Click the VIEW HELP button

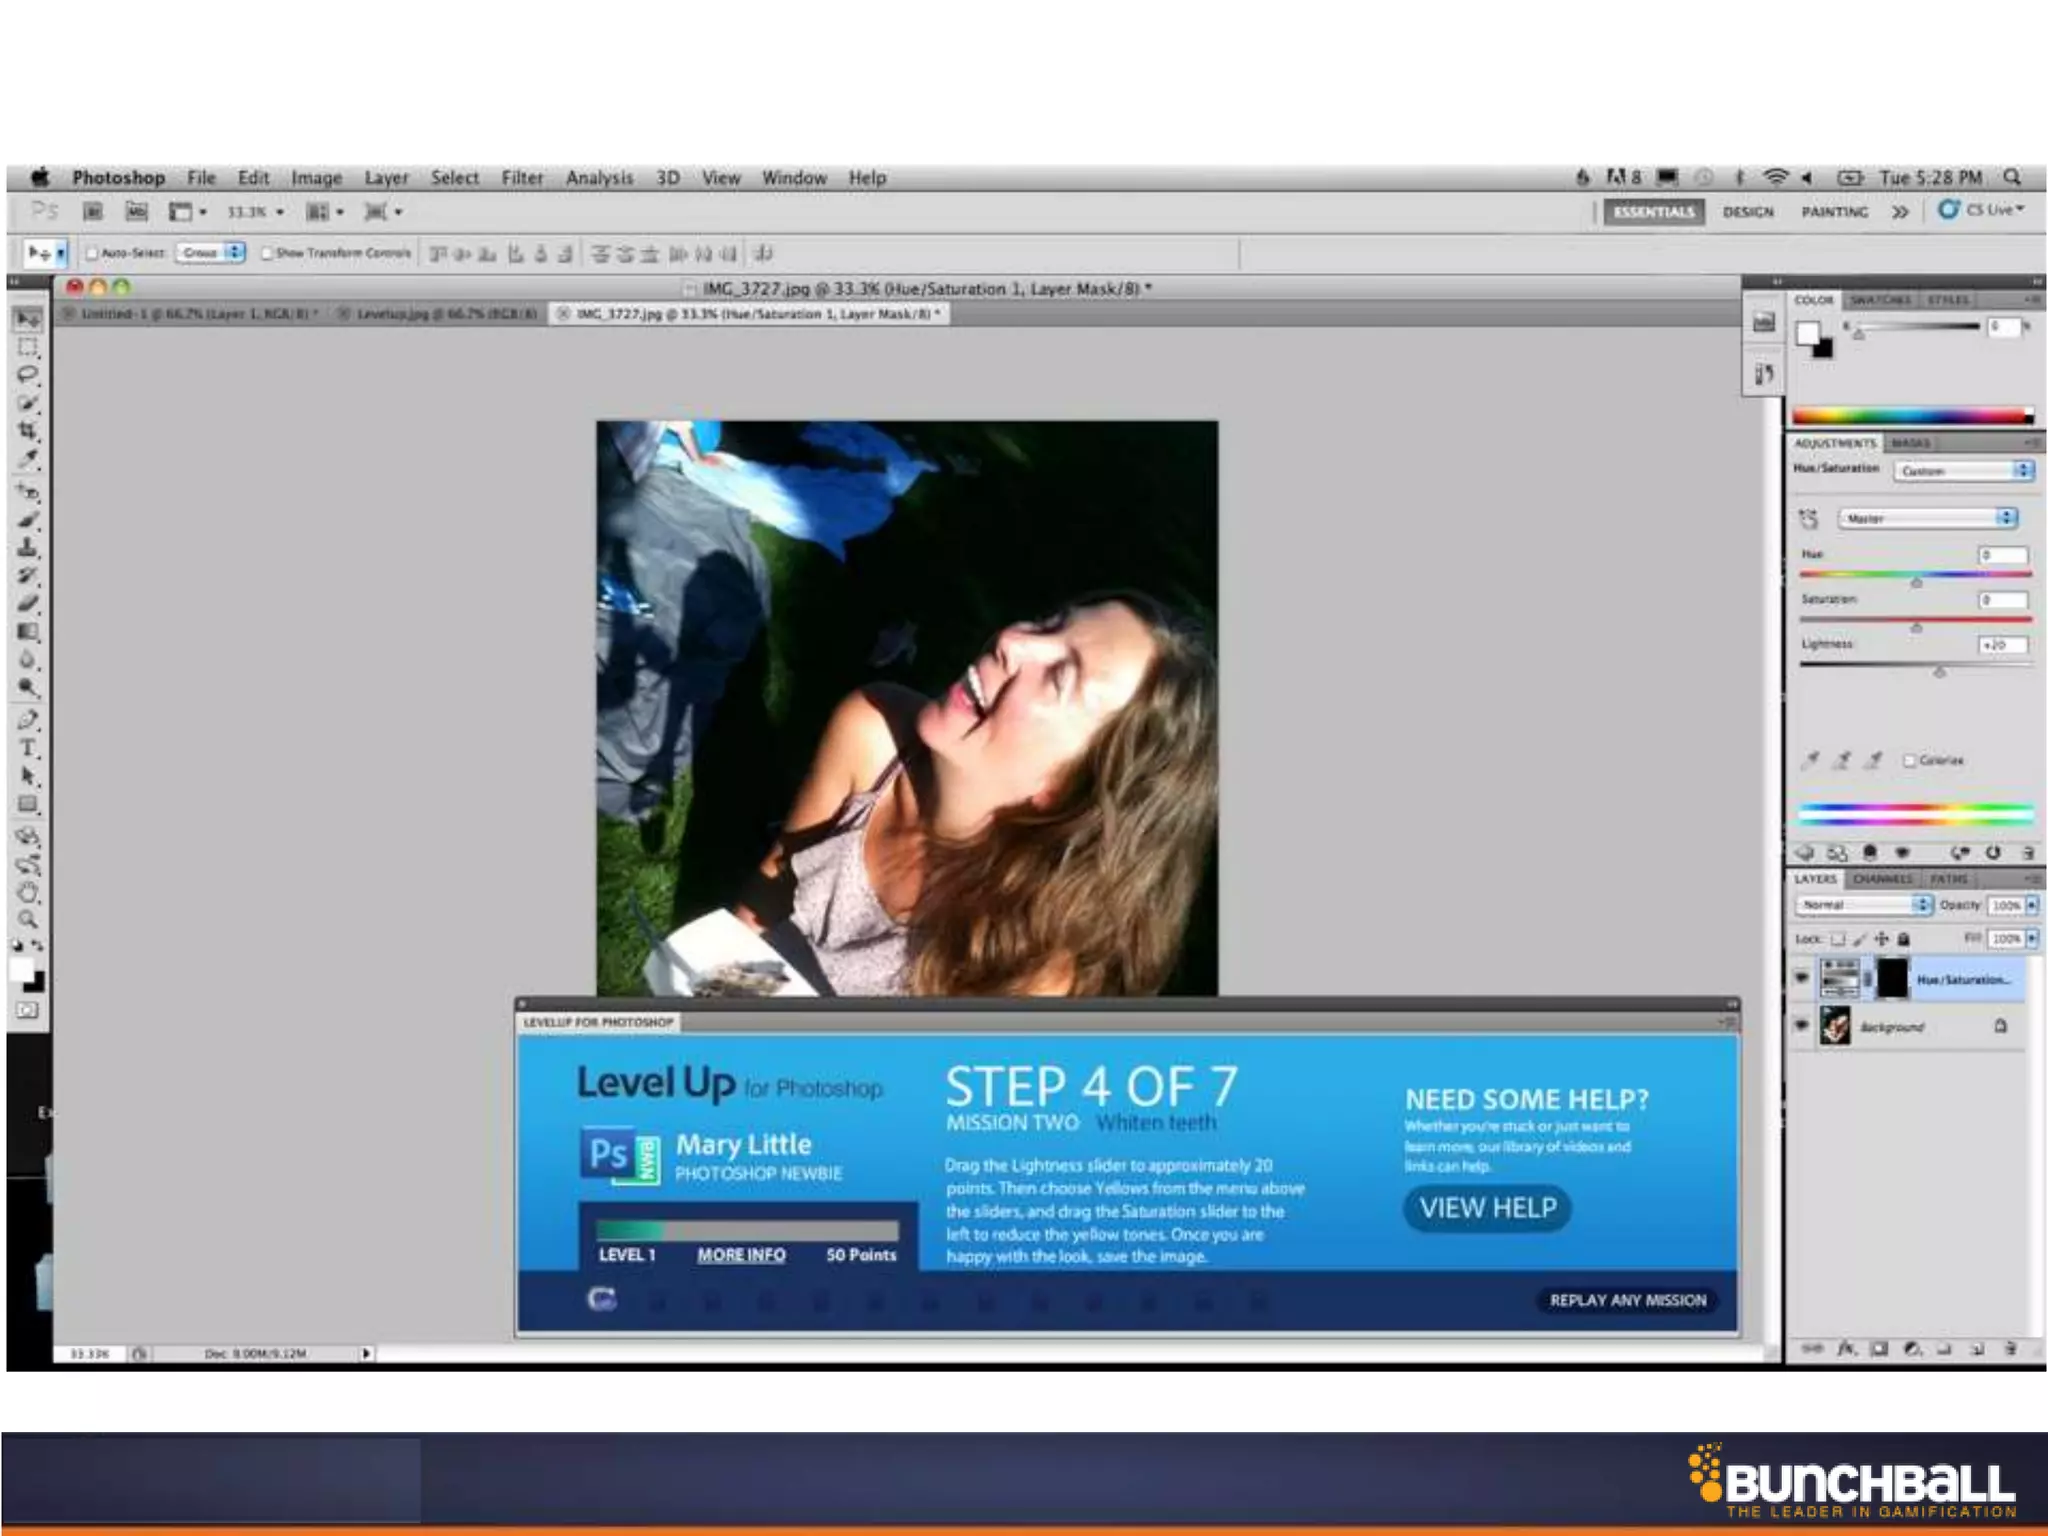(x=1487, y=1208)
